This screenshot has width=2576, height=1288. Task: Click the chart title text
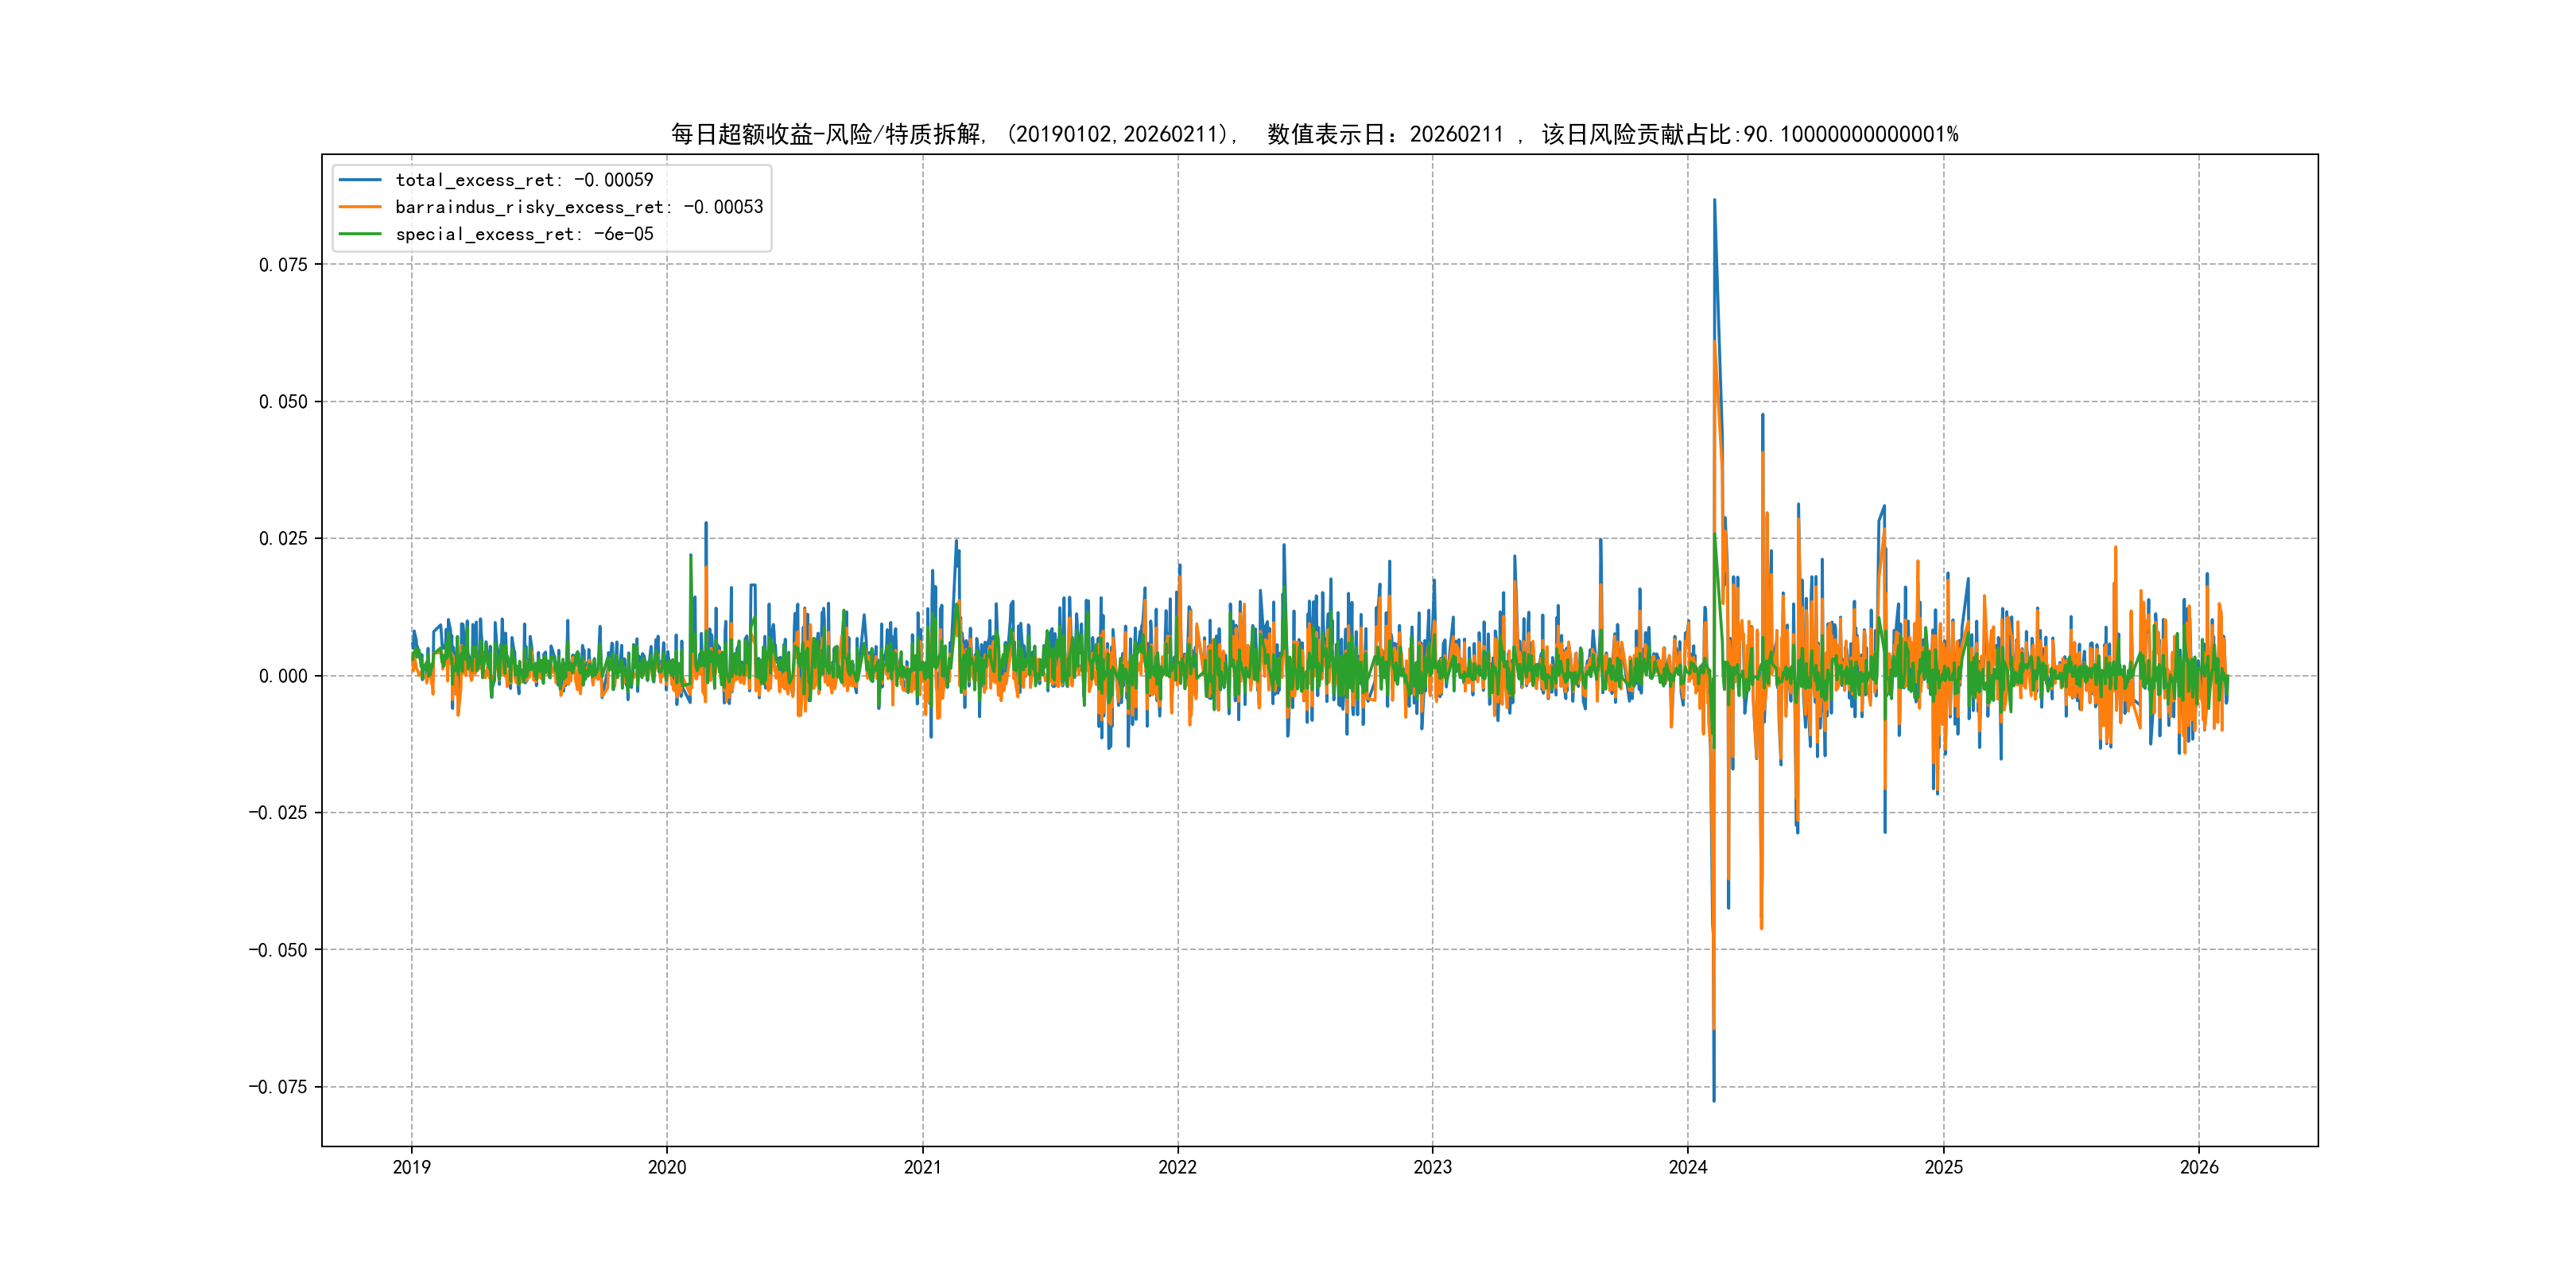coord(1314,134)
